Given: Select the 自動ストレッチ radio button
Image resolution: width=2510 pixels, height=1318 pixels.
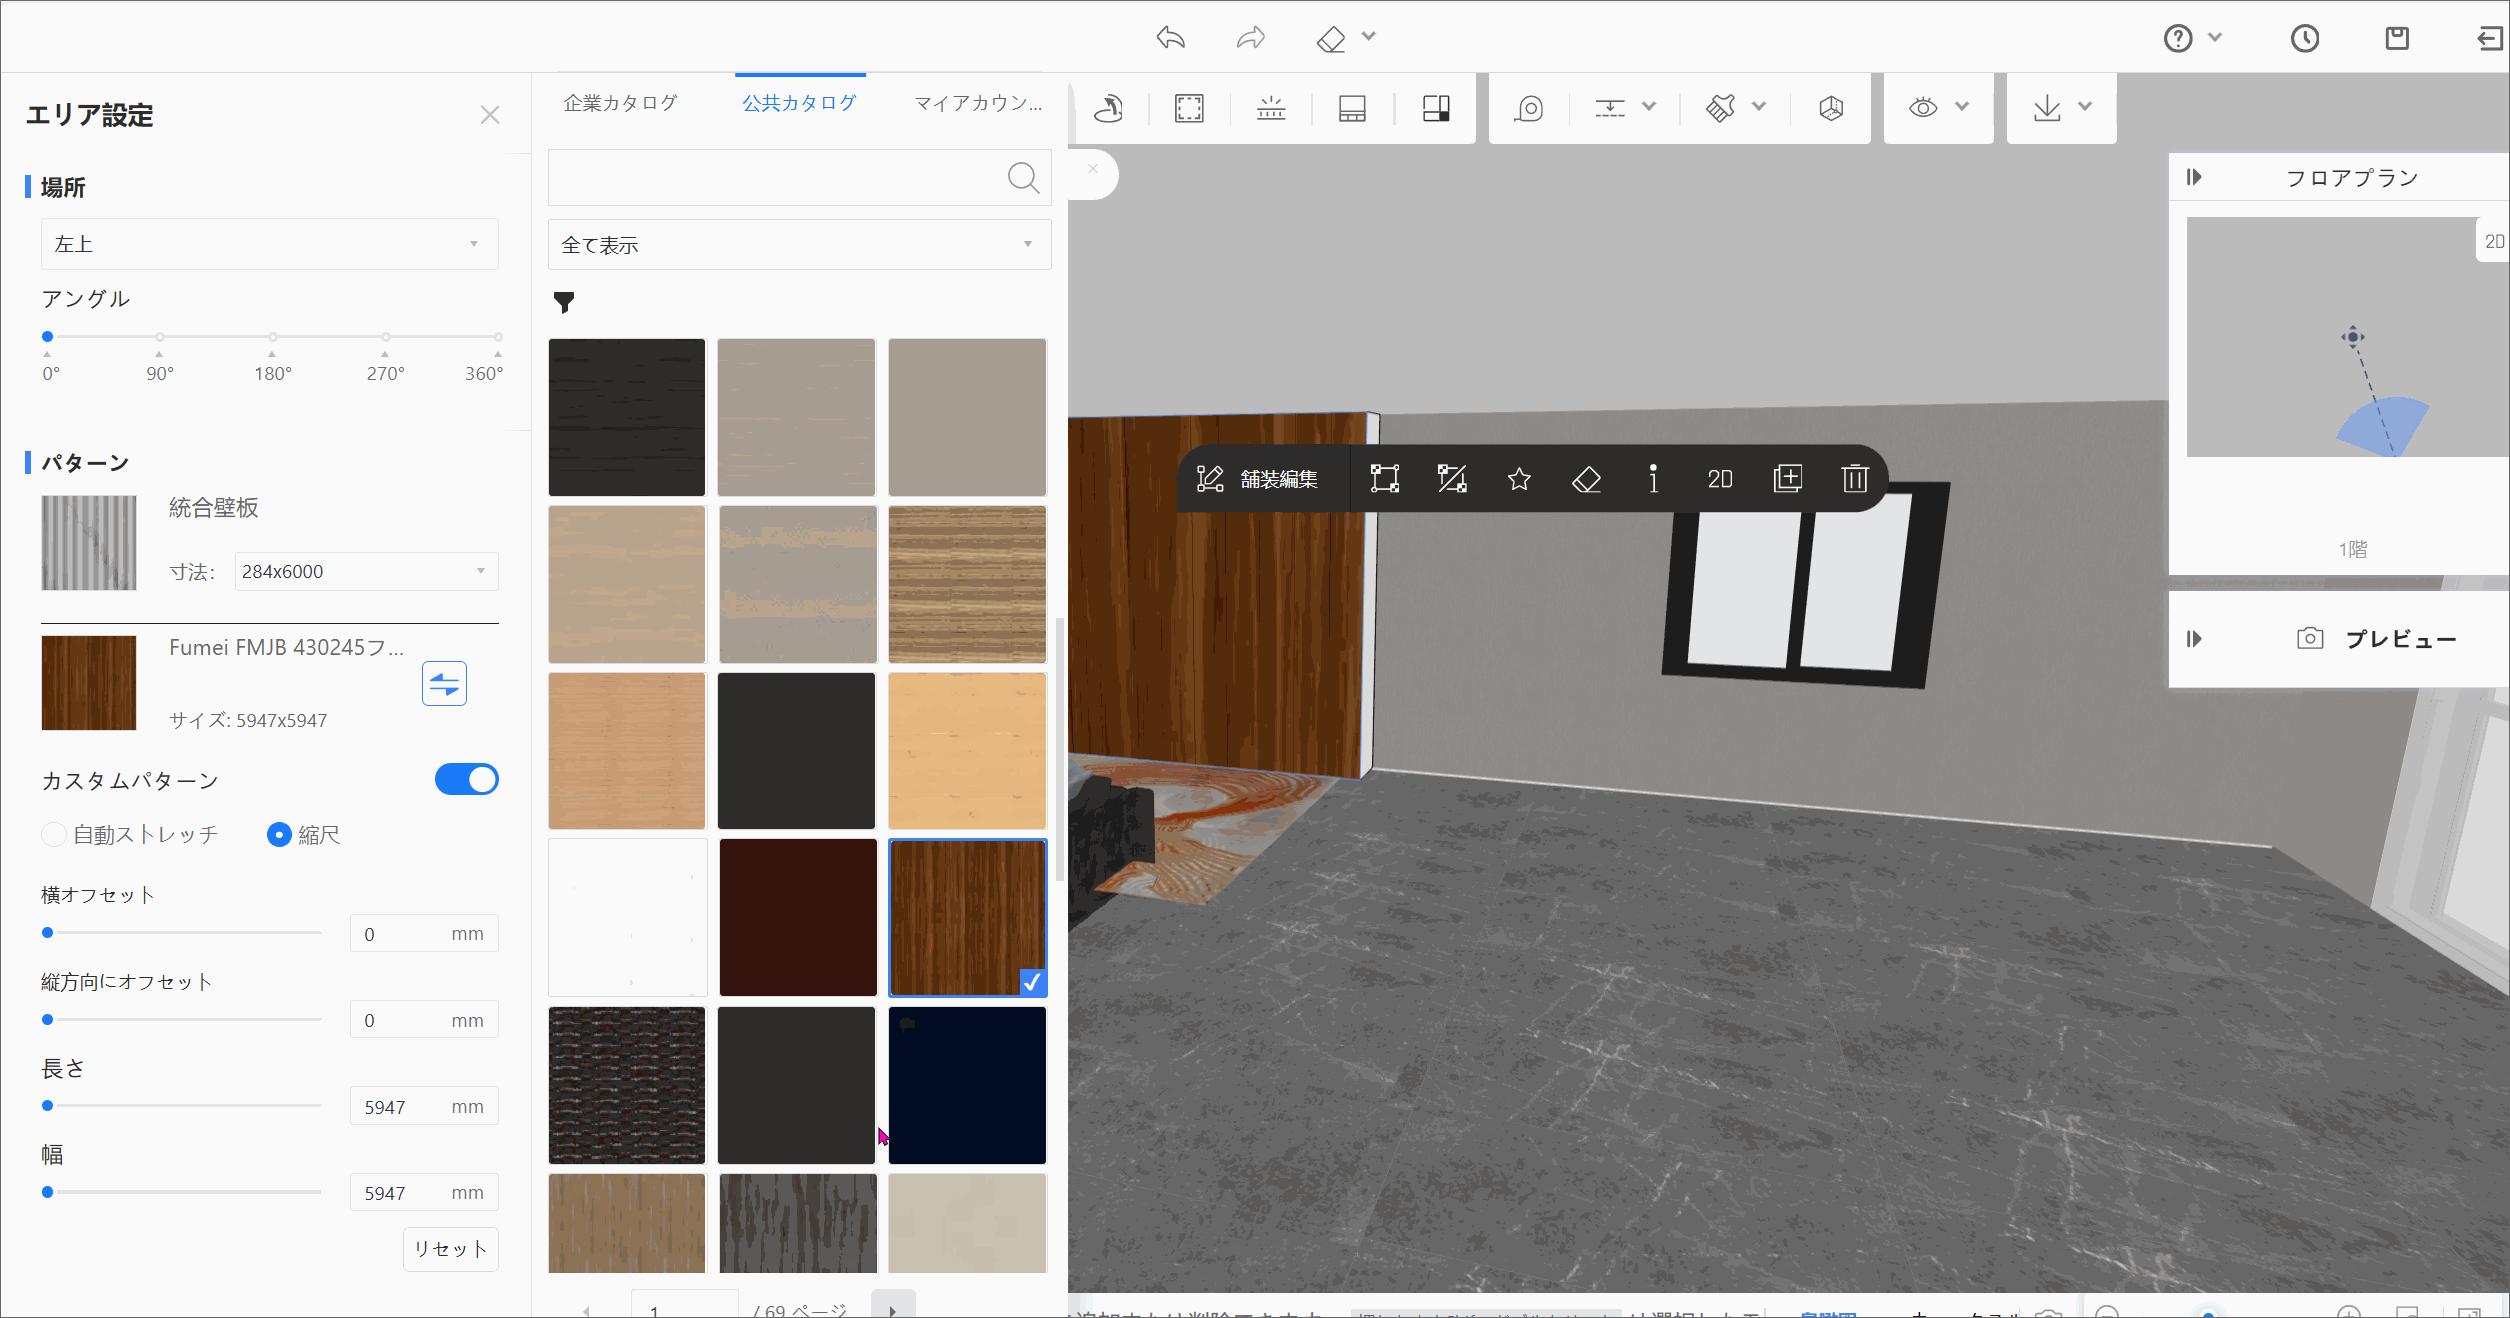Looking at the screenshot, I should [x=54, y=835].
